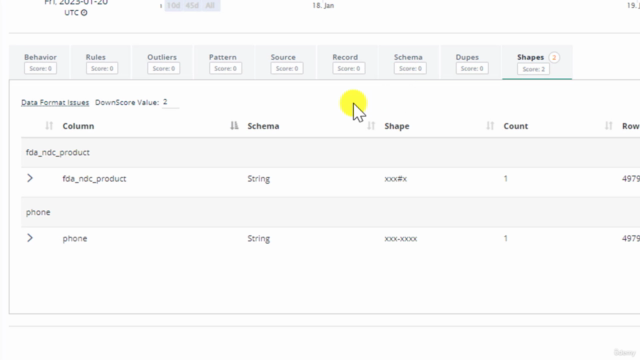Click count 1 in fda_ndc_product row

pyautogui.click(x=505, y=178)
